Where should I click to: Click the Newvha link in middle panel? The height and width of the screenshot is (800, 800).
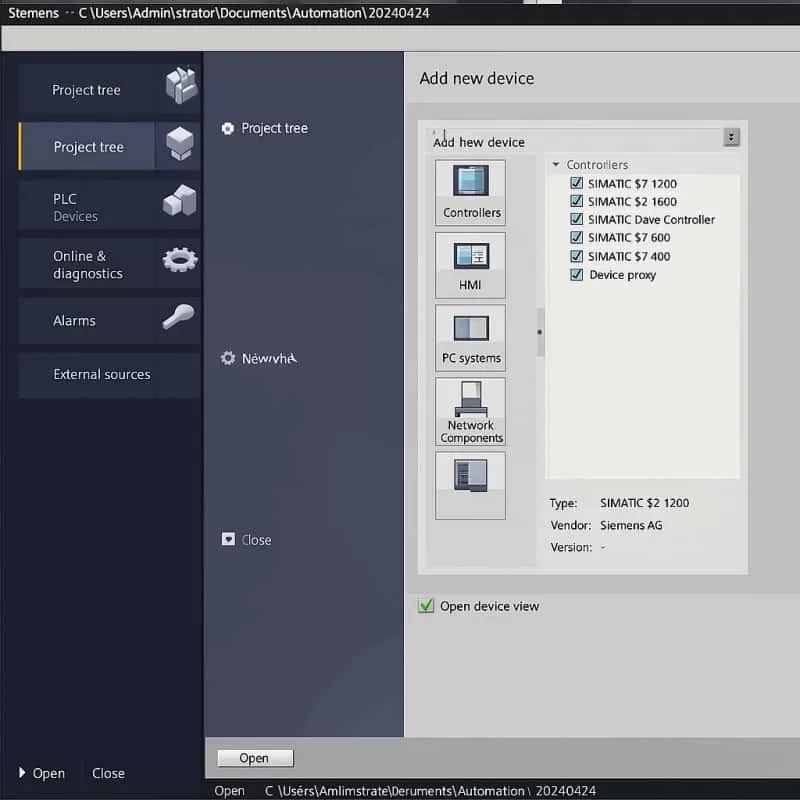tap(269, 359)
